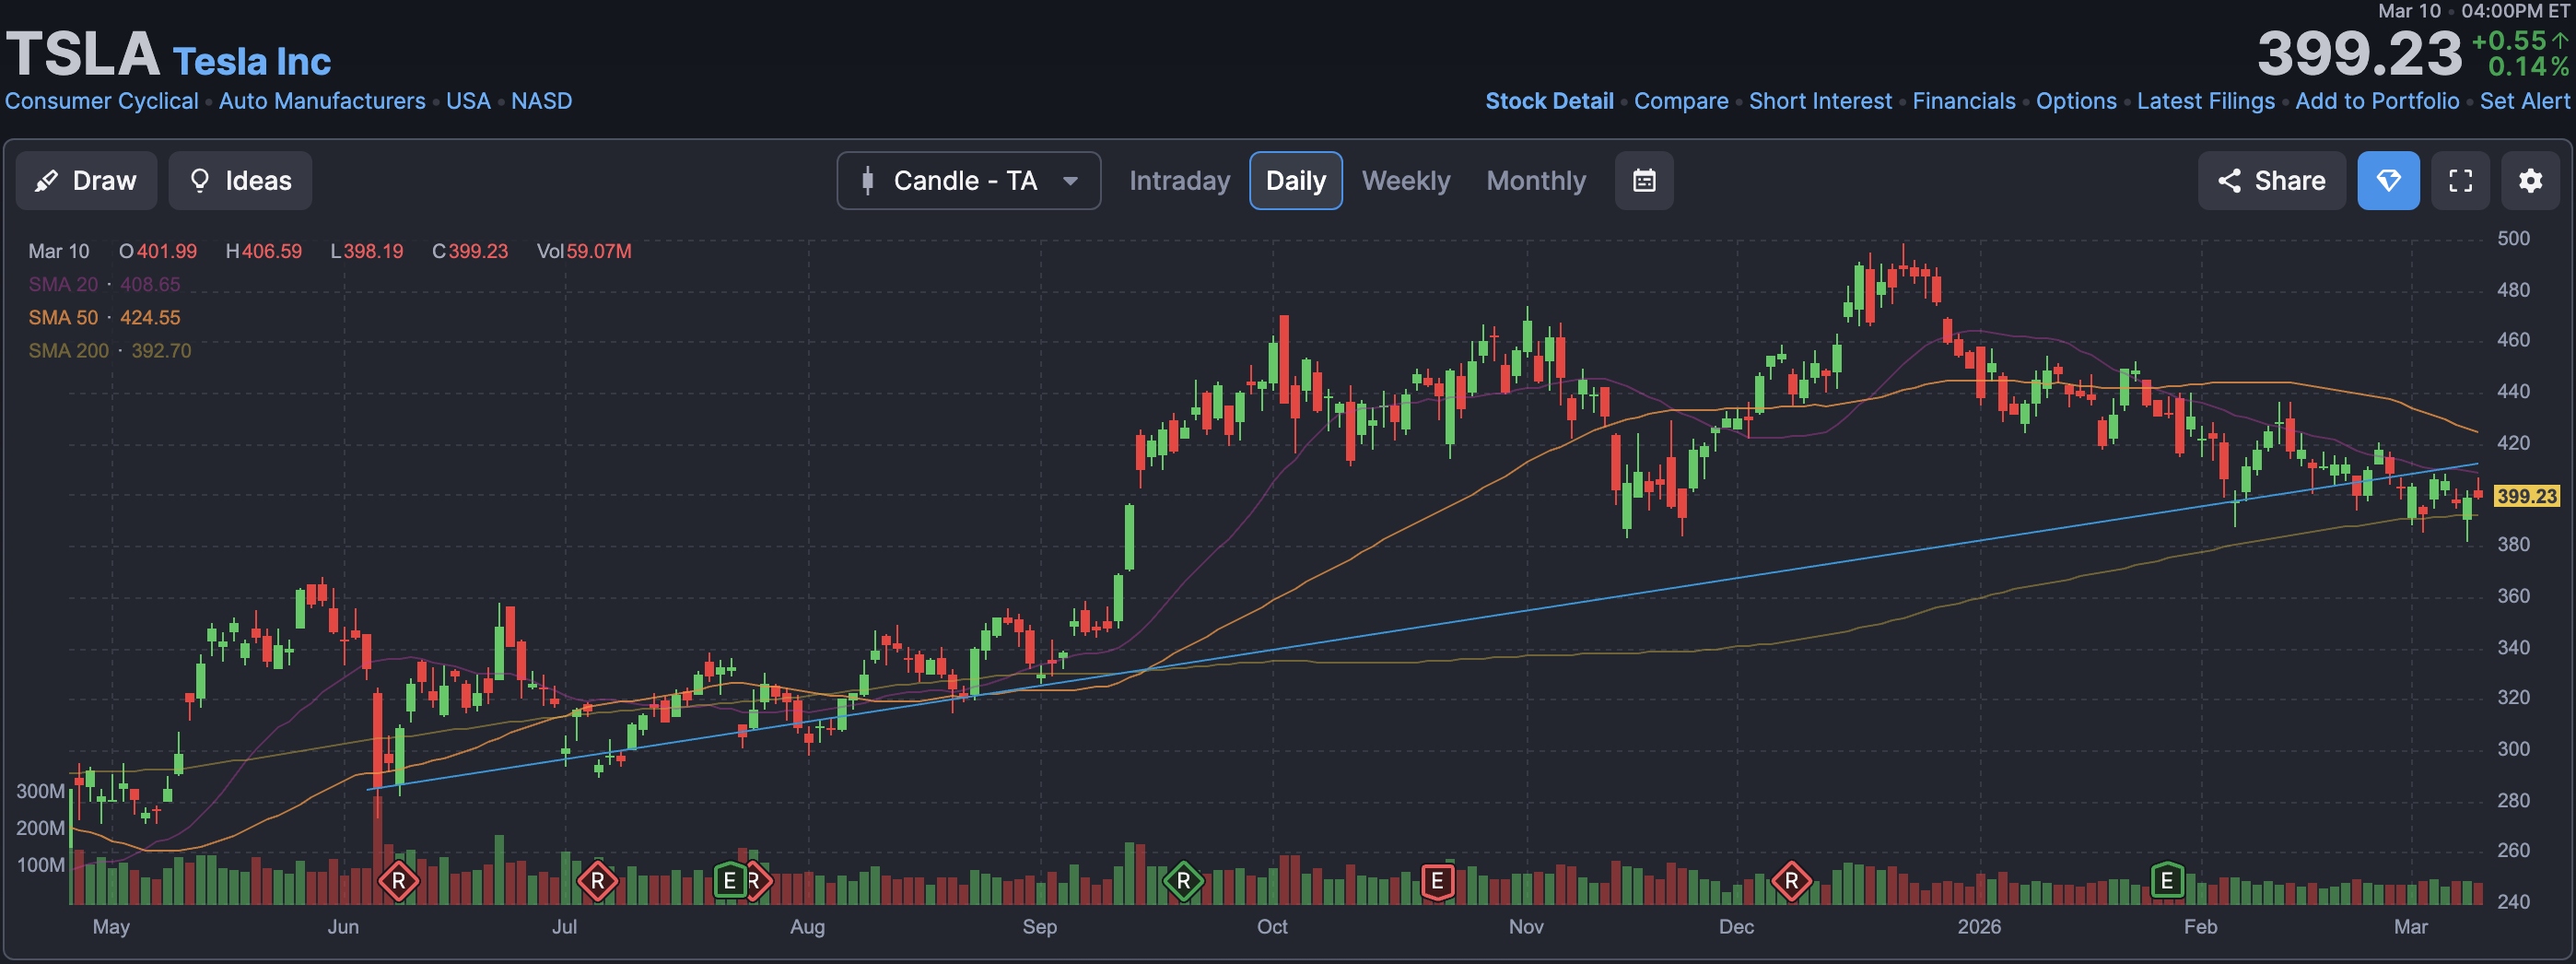Open the Latest Filings link
The width and height of the screenshot is (2576, 964).
click(x=2205, y=101)
